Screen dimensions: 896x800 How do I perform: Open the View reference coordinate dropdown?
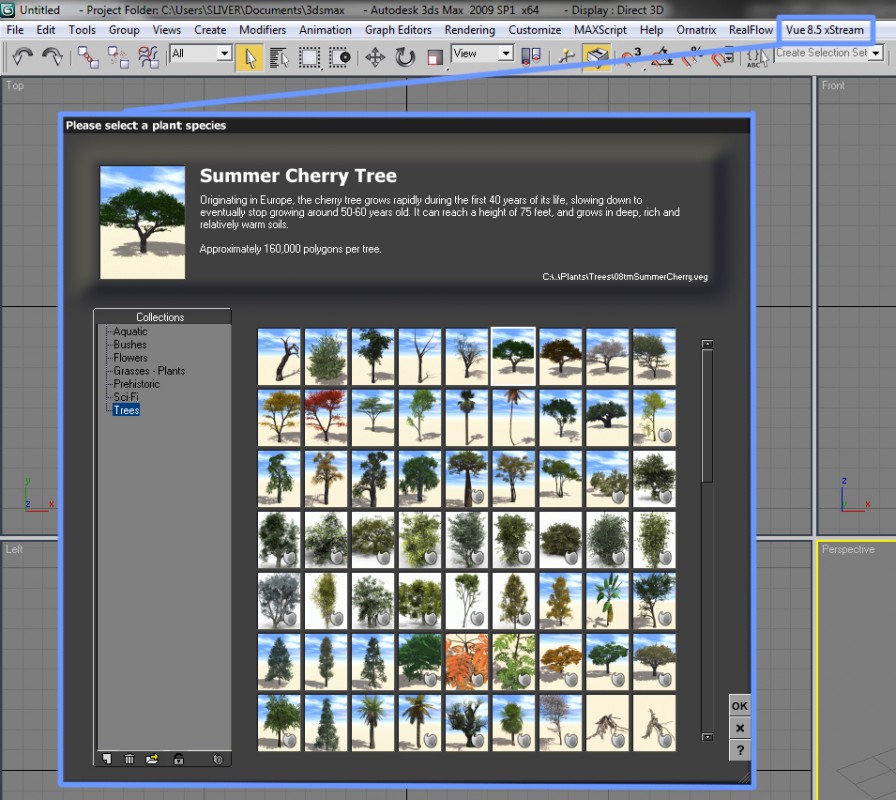(x=482, y=54)
